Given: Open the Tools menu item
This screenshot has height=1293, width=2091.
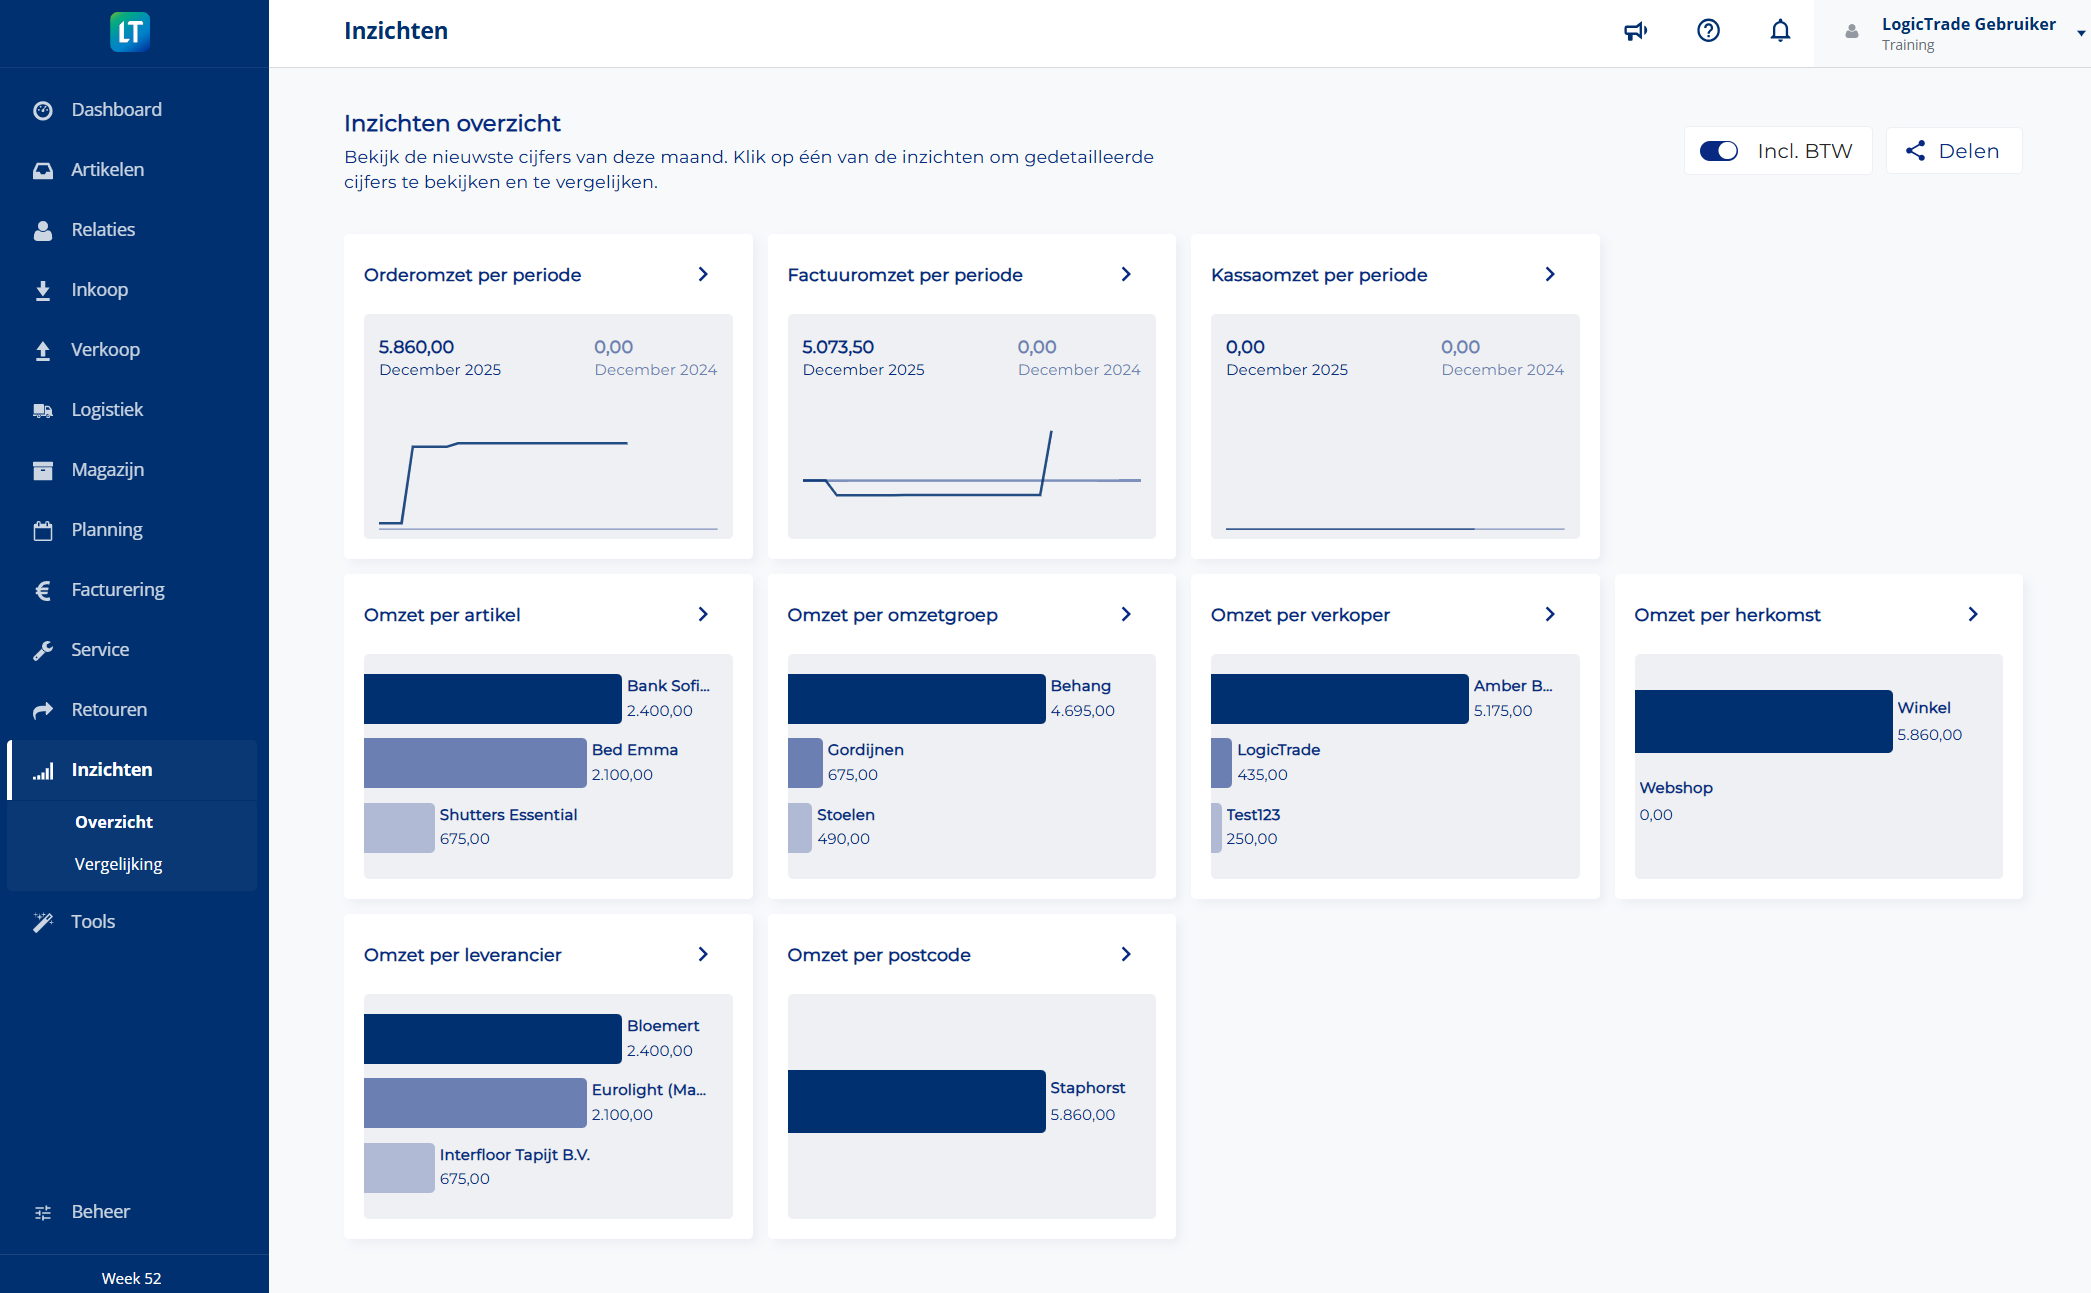Looking at the screenshot, I should [90, 921].
